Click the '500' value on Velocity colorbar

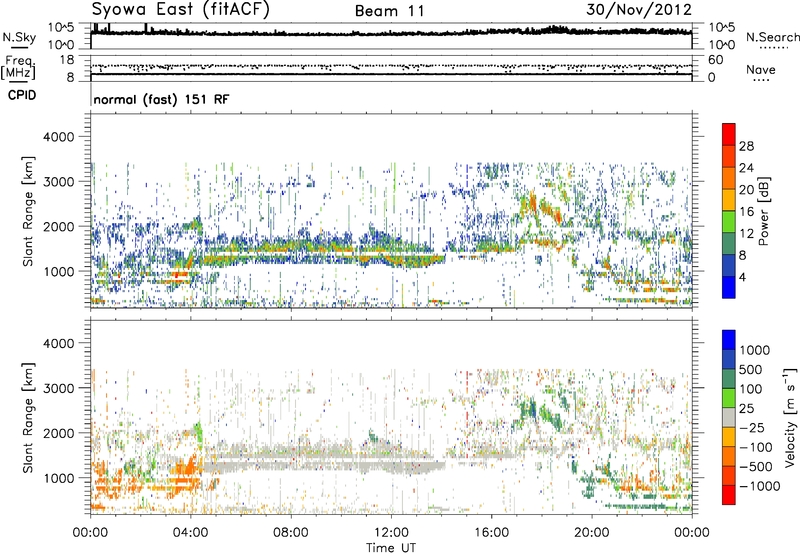[750, 369]
